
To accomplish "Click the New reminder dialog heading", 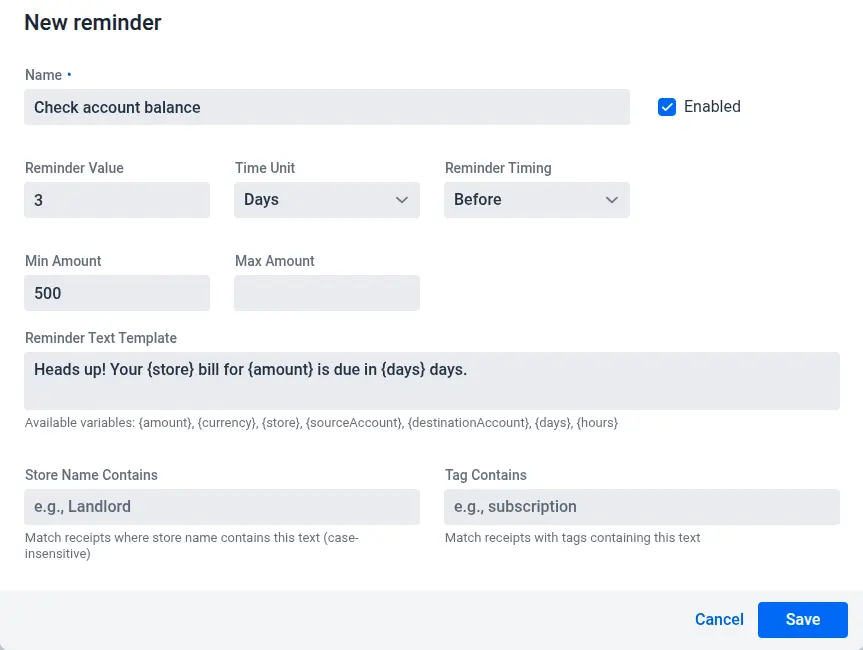I will tap(93, 23).
